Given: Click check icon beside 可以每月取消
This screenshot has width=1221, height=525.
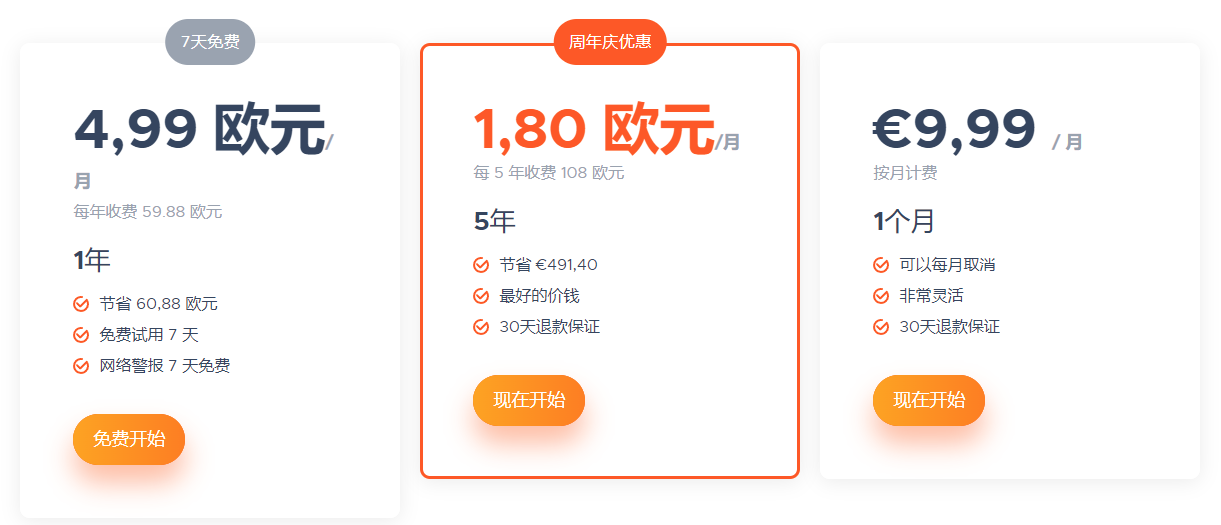Looking at the screenshot, I should pyautogui.click(x=881, y=265).
